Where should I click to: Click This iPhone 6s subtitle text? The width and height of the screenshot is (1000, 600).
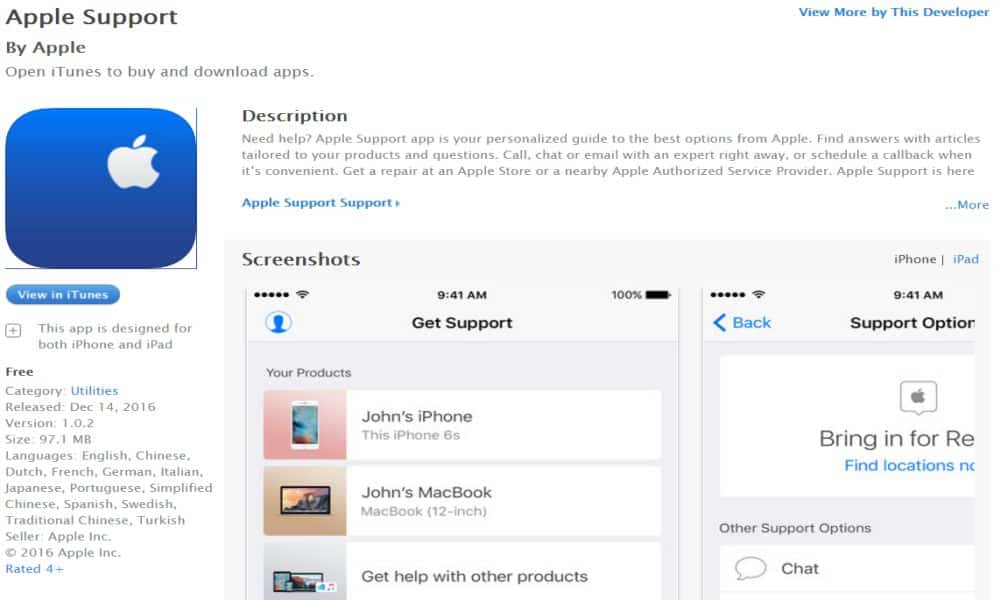click(411, 435)
